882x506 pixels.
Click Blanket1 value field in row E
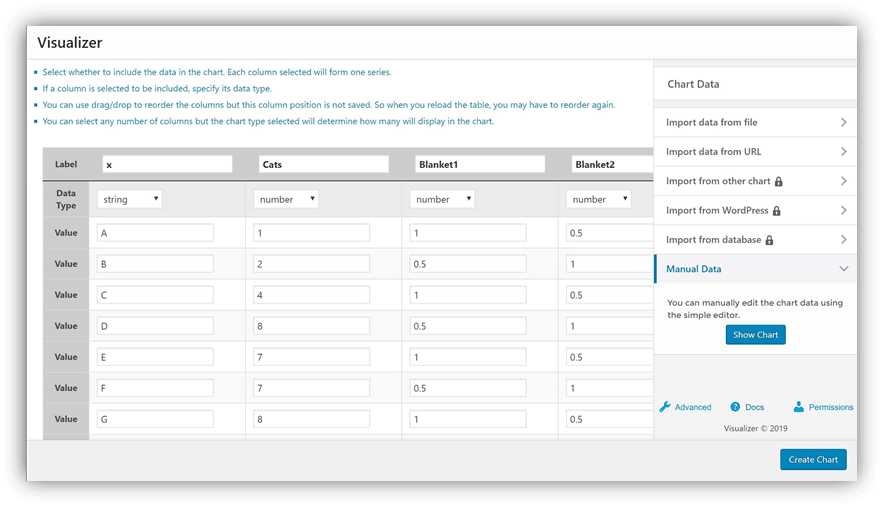[x=467, y=356]
